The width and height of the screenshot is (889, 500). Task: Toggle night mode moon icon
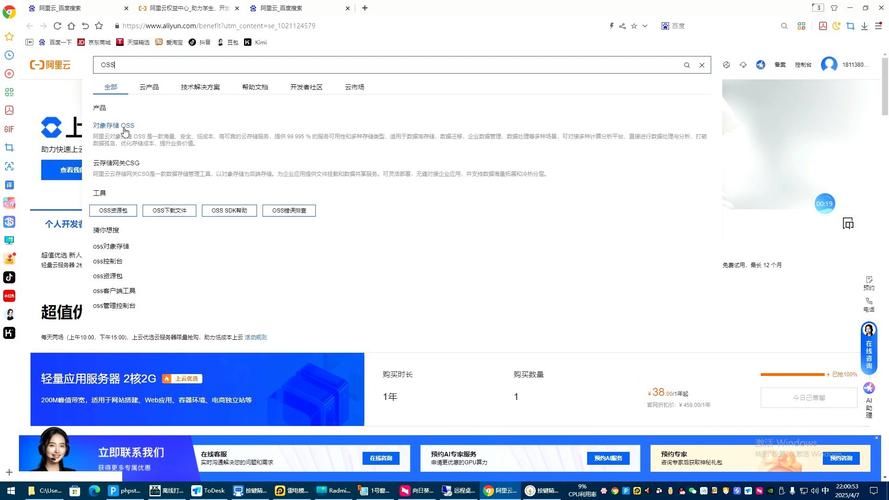pos(836,26)
